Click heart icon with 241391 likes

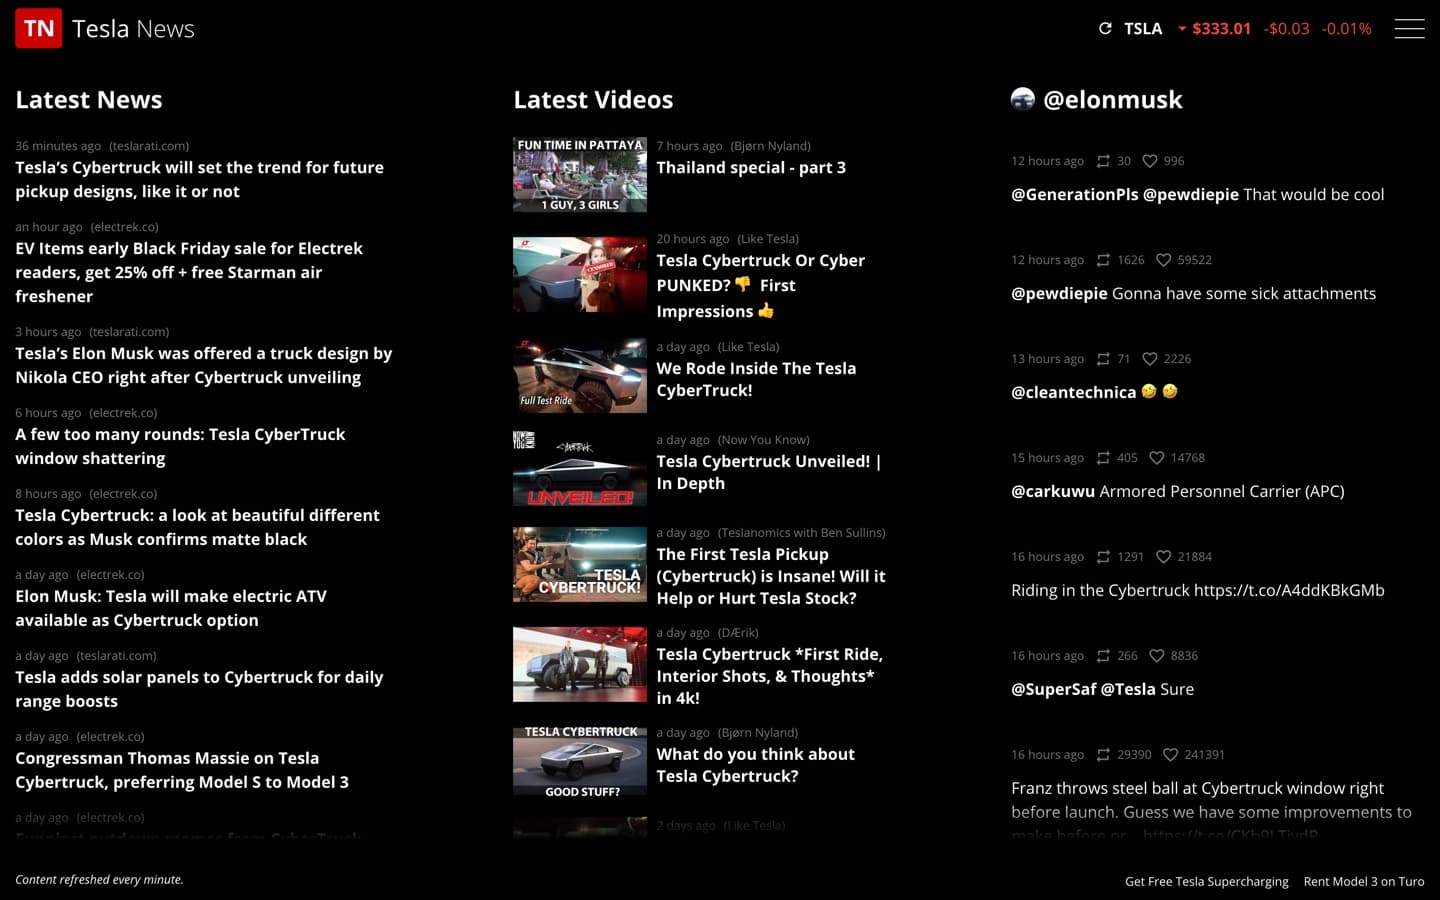click(x=1170, y=755)
